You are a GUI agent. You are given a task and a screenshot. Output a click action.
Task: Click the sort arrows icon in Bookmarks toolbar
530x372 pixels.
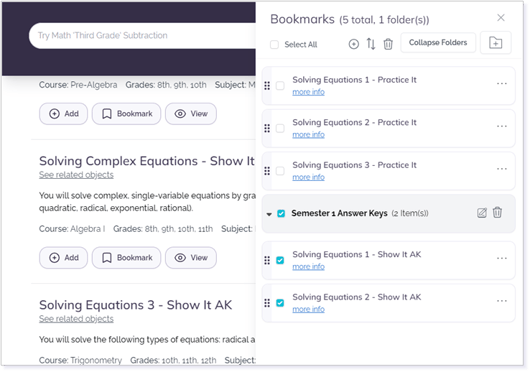(x=371, y=44)
